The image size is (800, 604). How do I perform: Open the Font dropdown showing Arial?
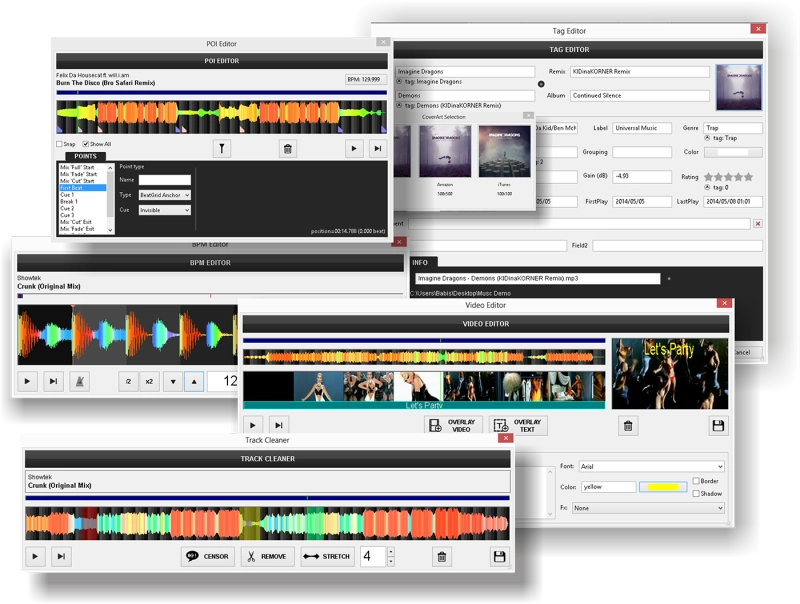click(652, 466)
